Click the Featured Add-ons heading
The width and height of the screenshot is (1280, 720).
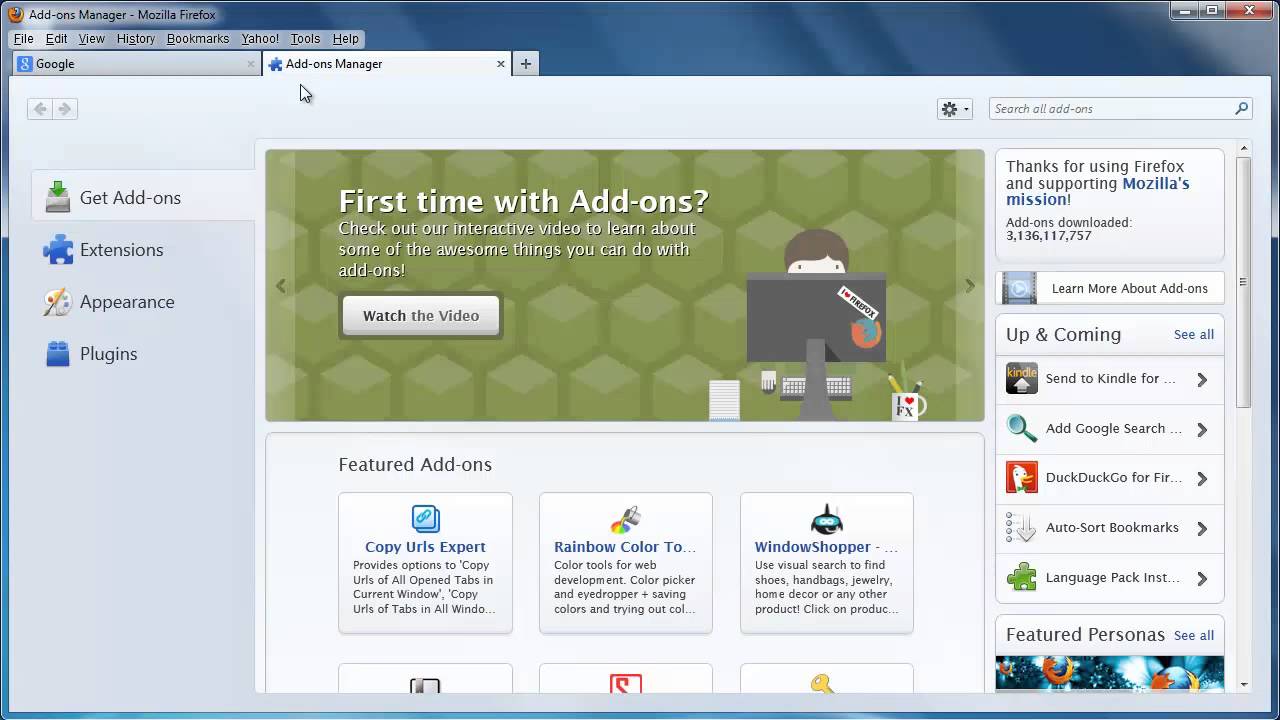(415, 464)
